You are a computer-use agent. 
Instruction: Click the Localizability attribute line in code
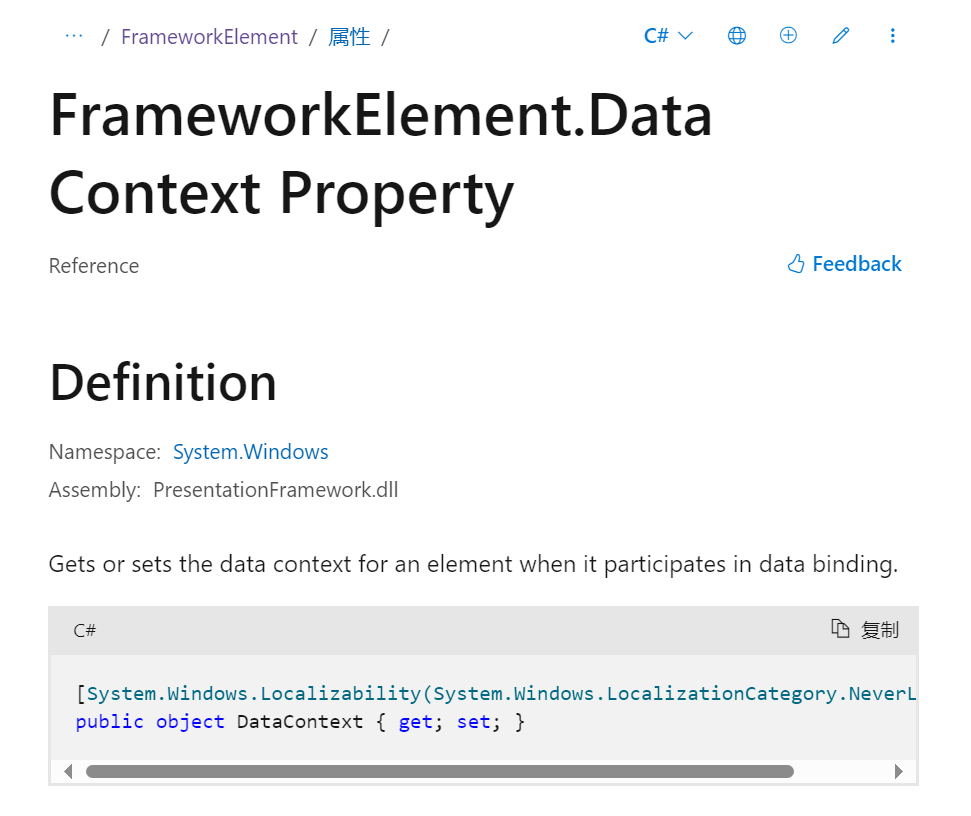(495, 693)
